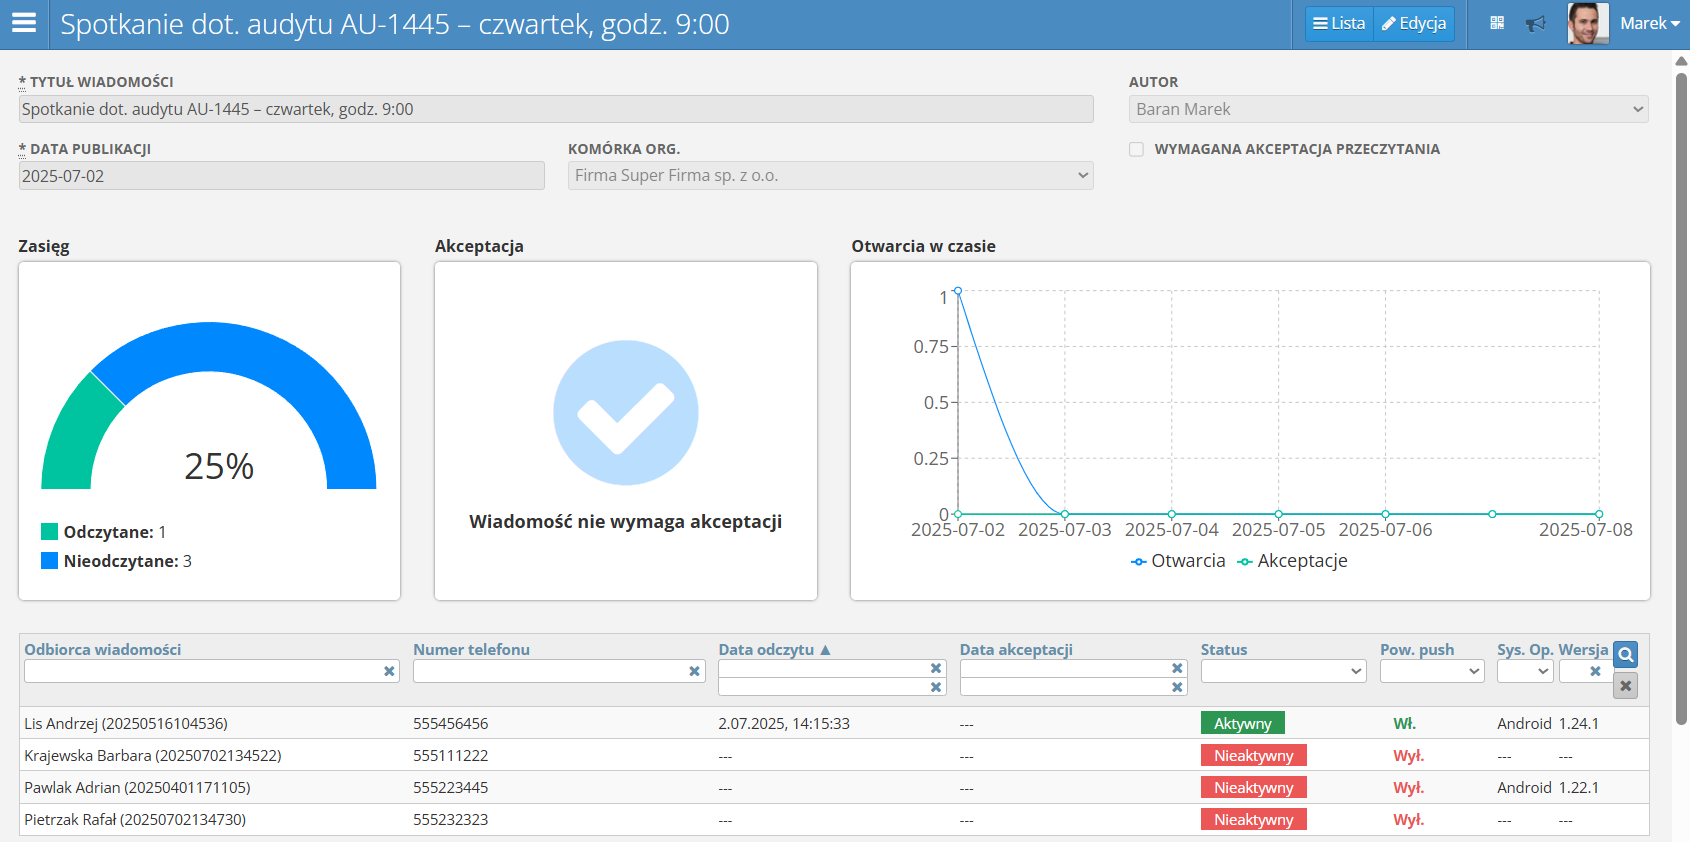Sort by Wersja column header
The image size is (1690, 842).
[x=1583, y=649]
